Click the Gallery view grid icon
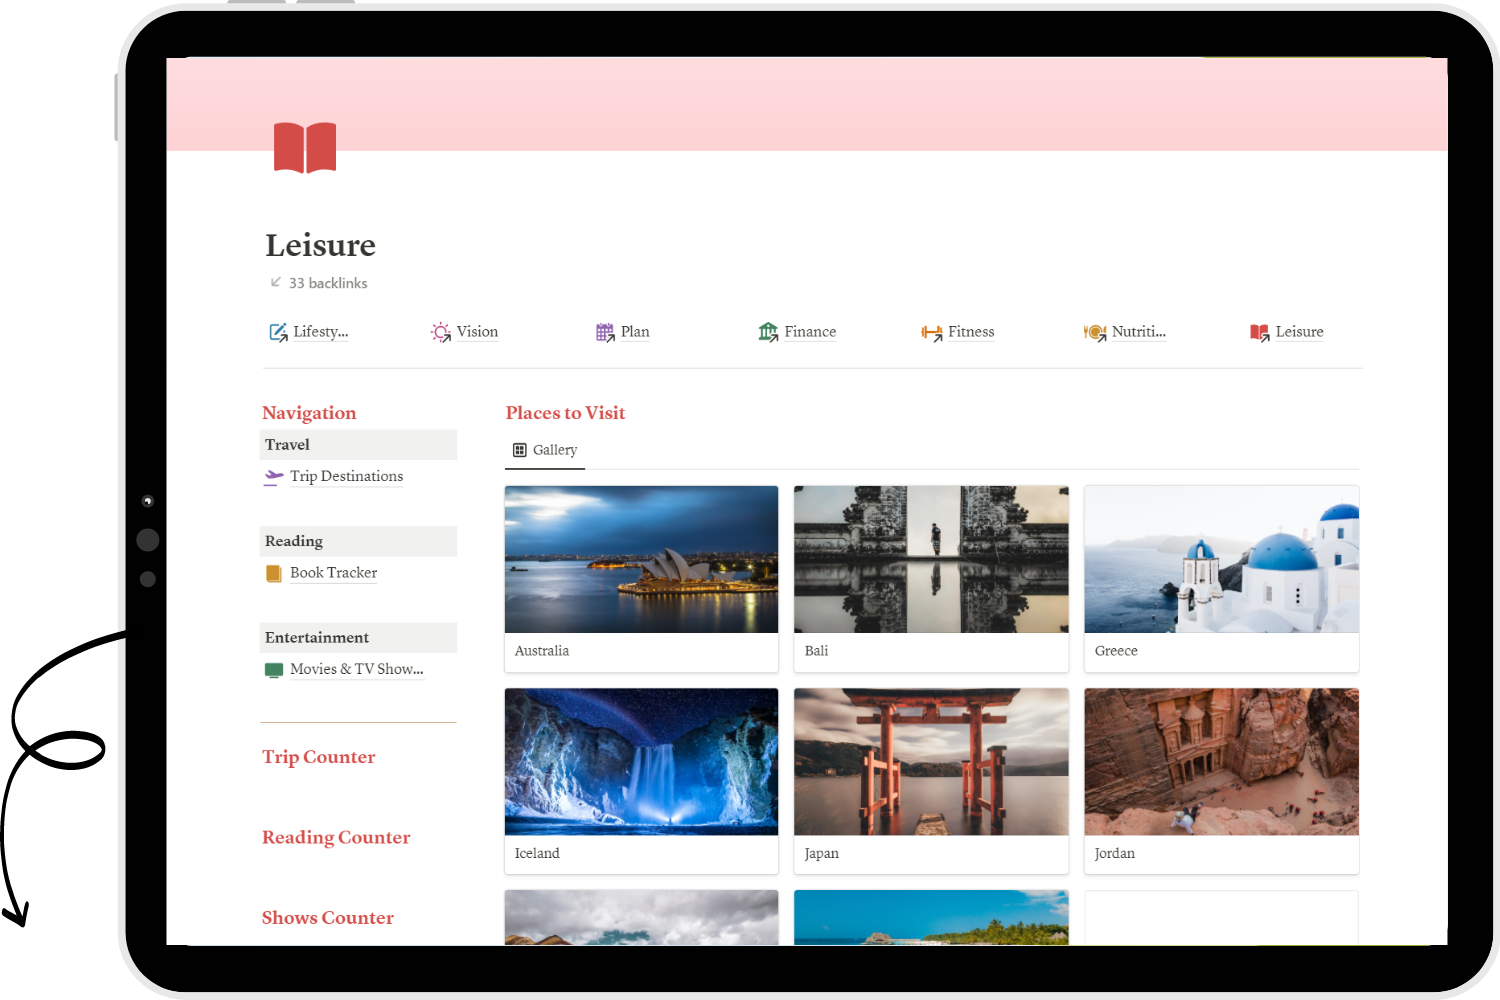Image resolution: width=1500 pixels, height=1000 pixels. [x=520, y=450]
